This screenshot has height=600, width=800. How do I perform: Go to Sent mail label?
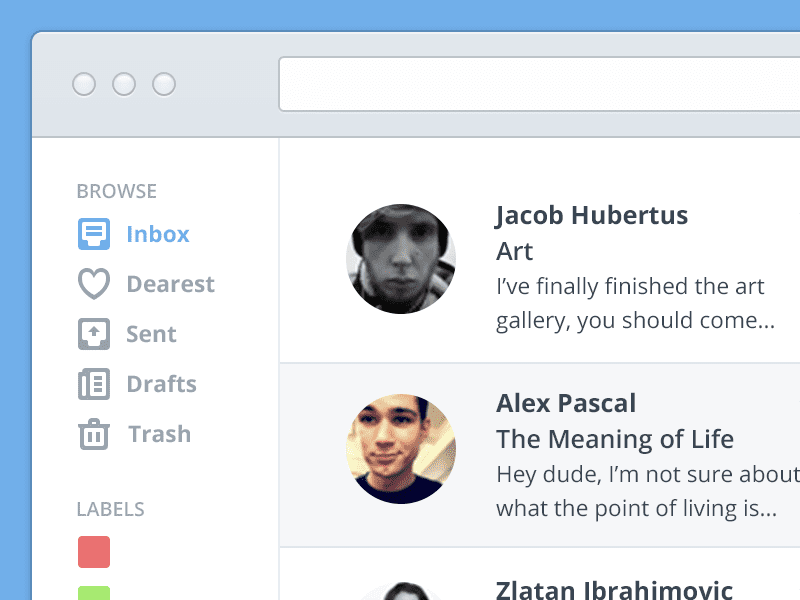(152, 334)
